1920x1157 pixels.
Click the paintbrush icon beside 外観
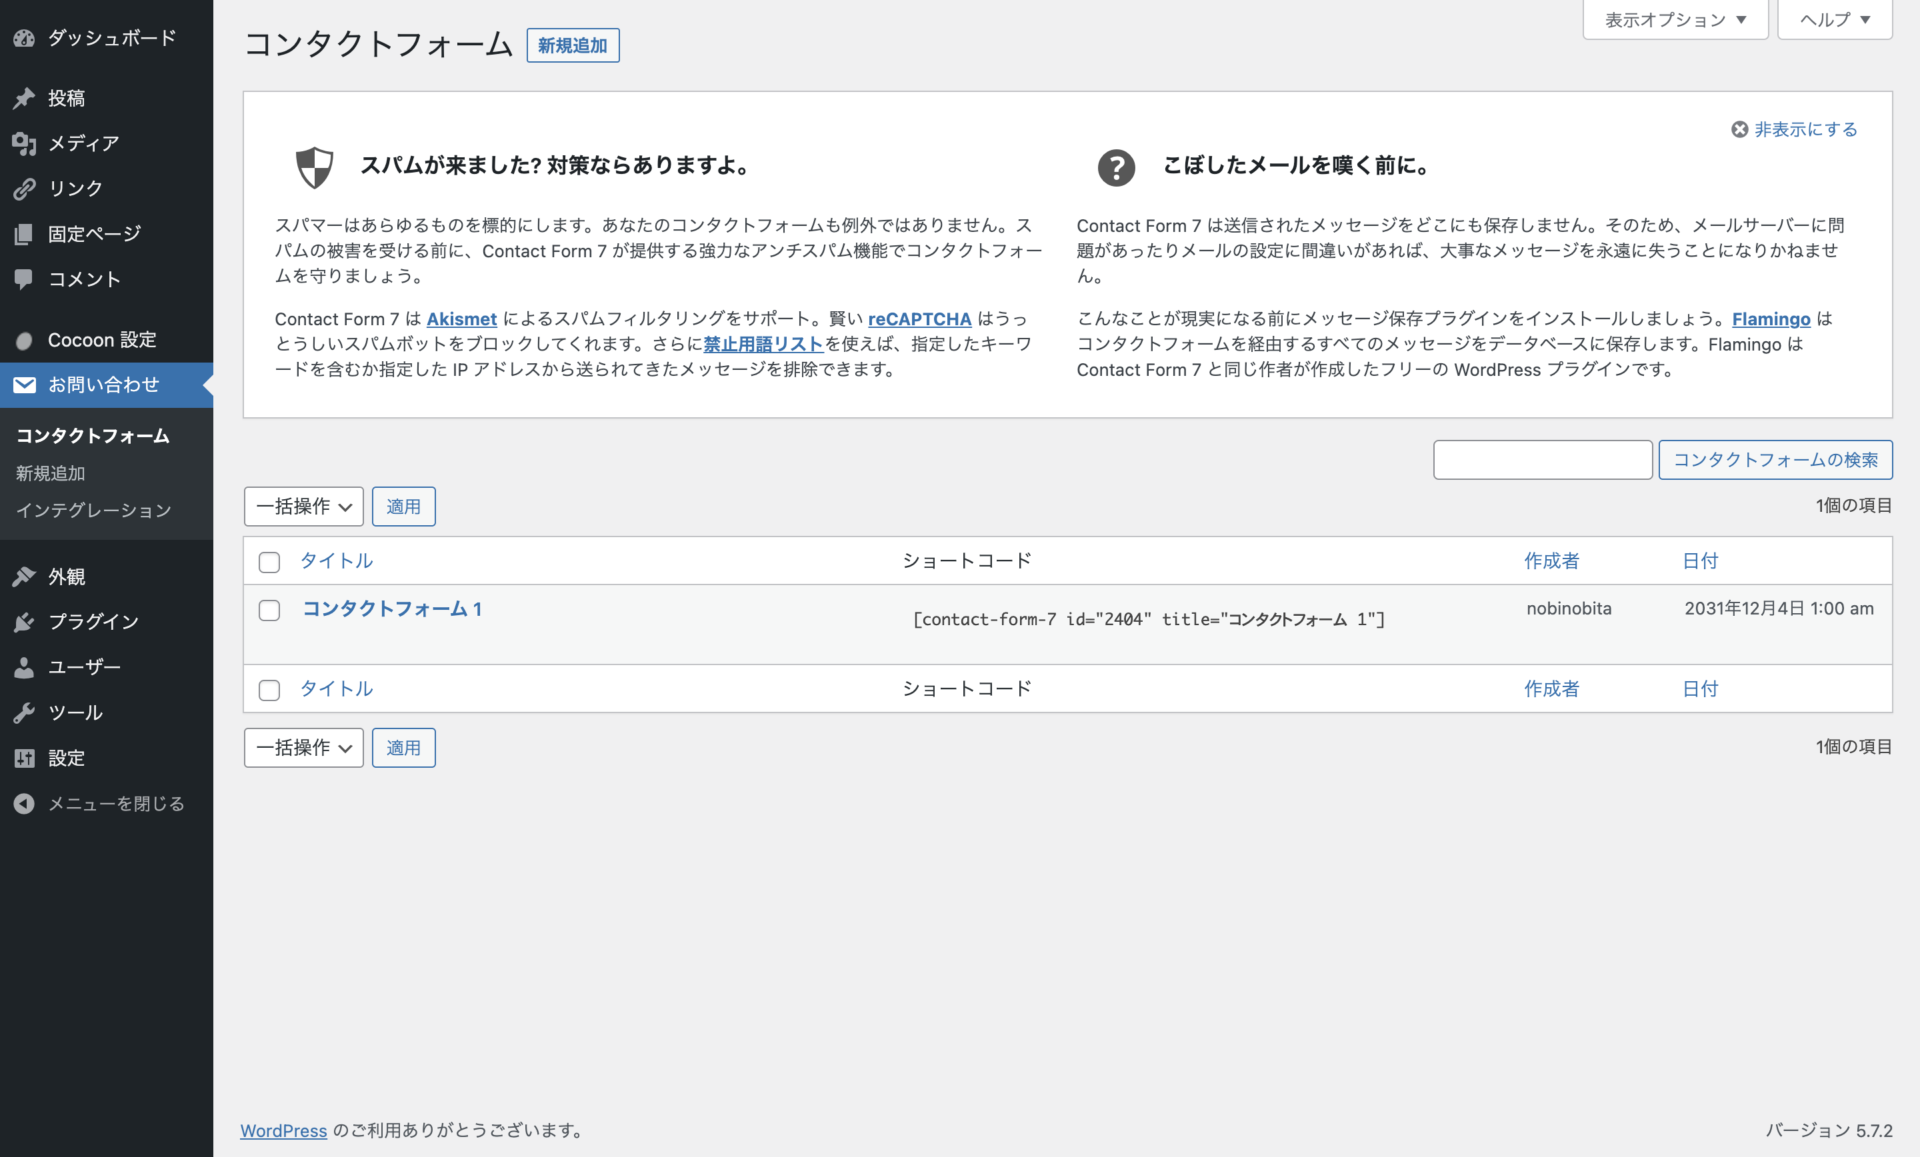(x=24, y=577)
